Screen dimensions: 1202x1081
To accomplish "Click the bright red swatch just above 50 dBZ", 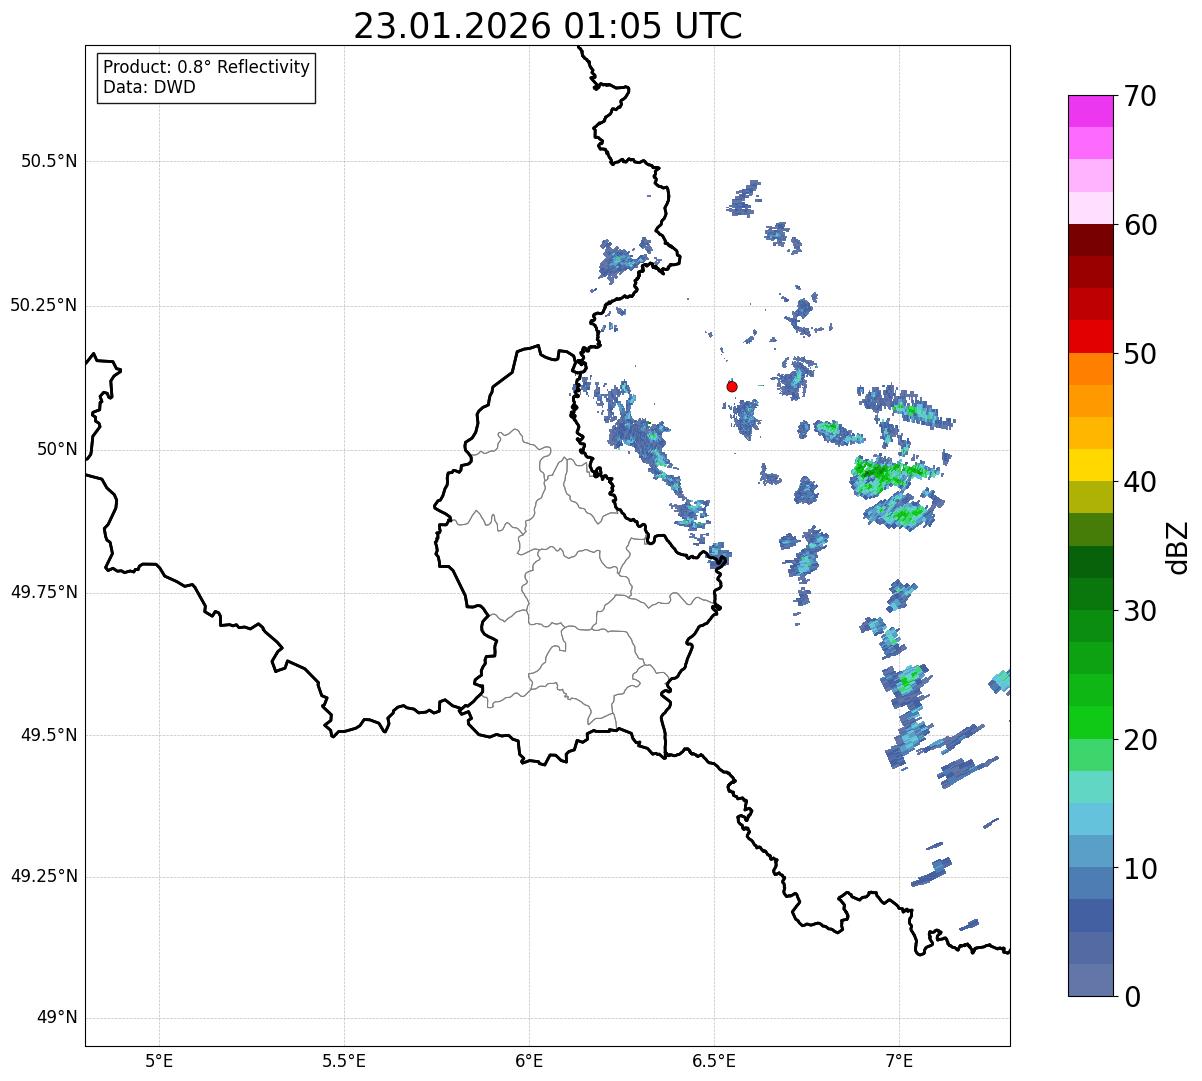I will (x=1090, y=337).
